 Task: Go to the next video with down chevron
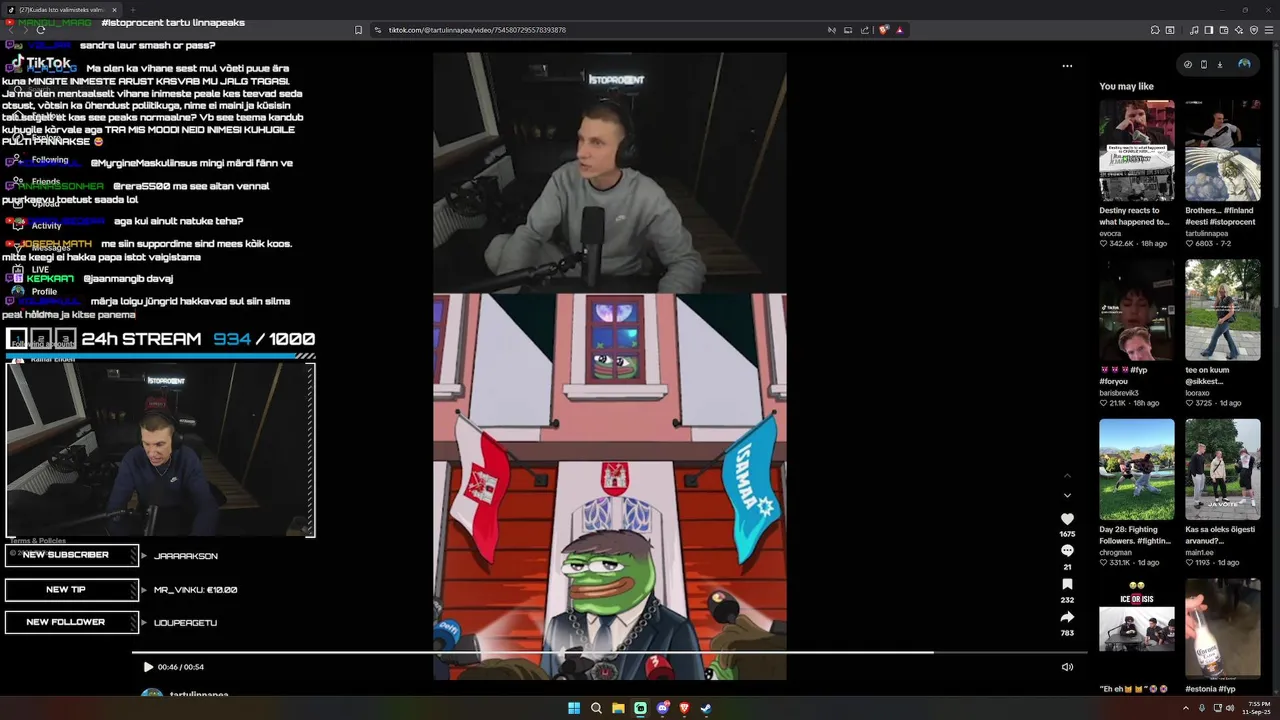click(x=1067, y=495)
